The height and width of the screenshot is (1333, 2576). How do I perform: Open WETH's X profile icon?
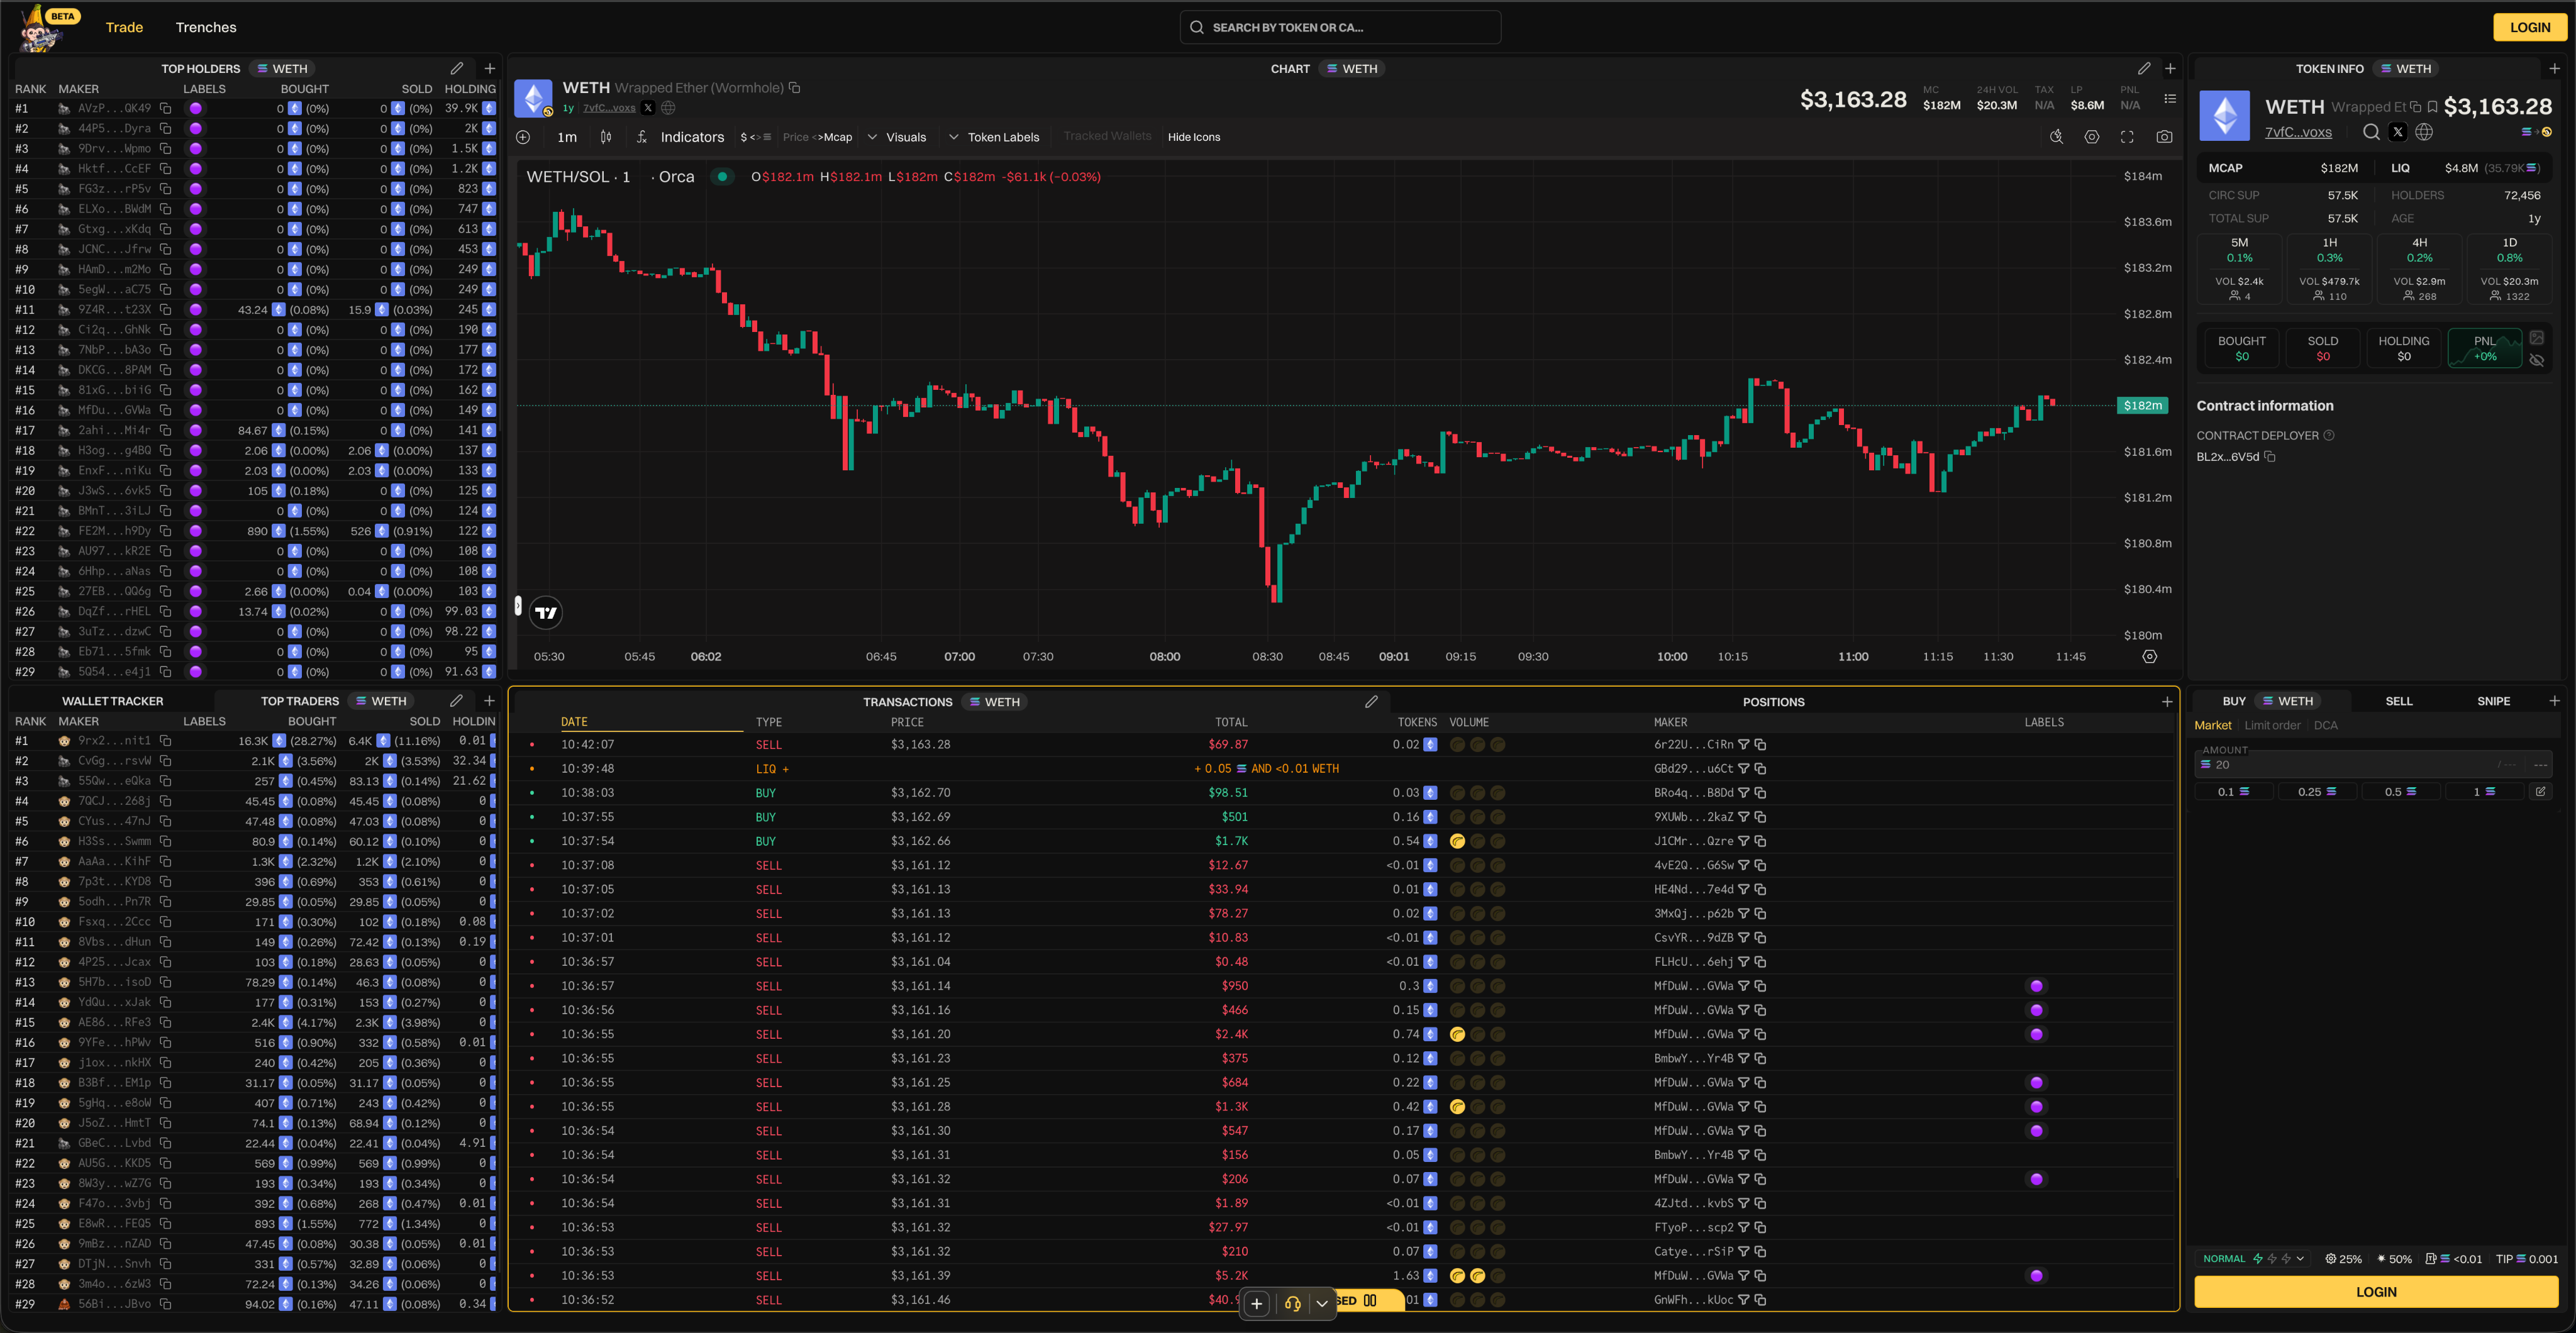(x=2398, y=132)
